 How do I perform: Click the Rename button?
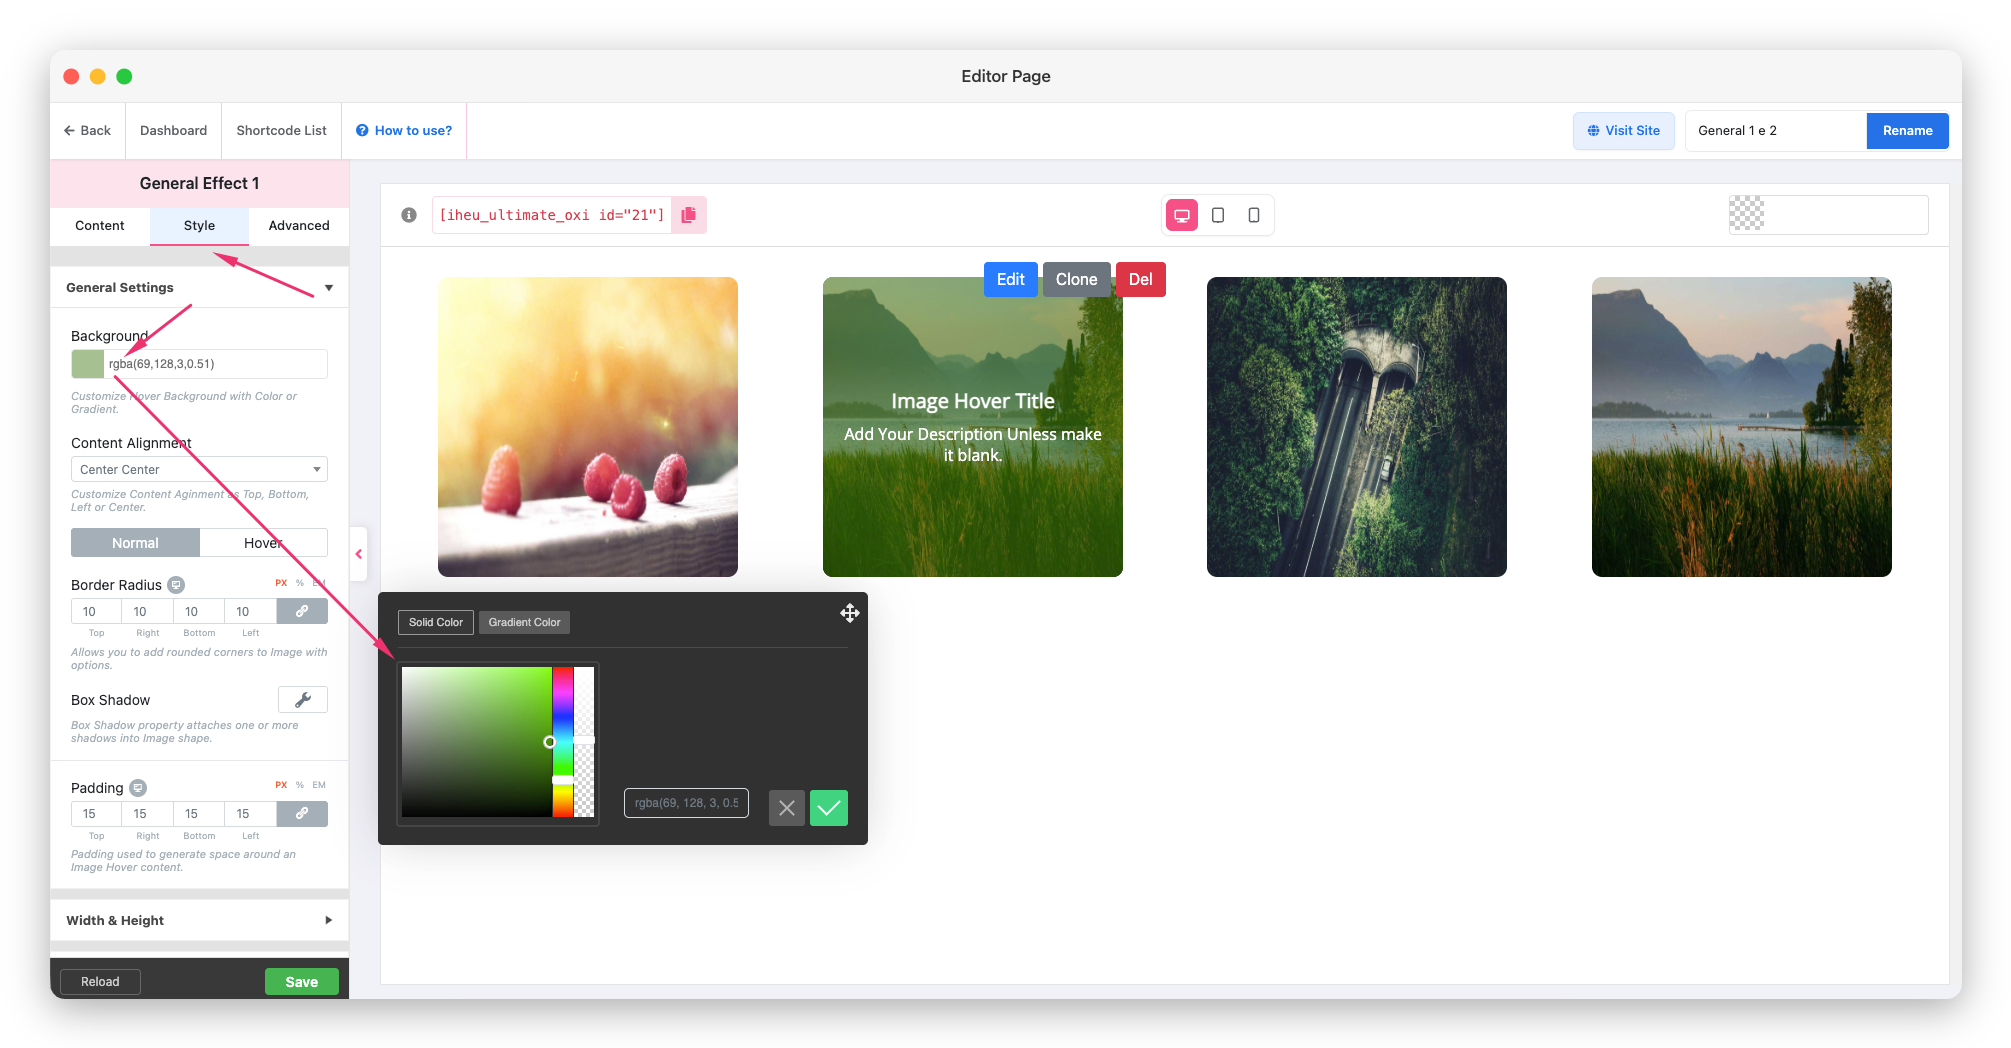1907,131
